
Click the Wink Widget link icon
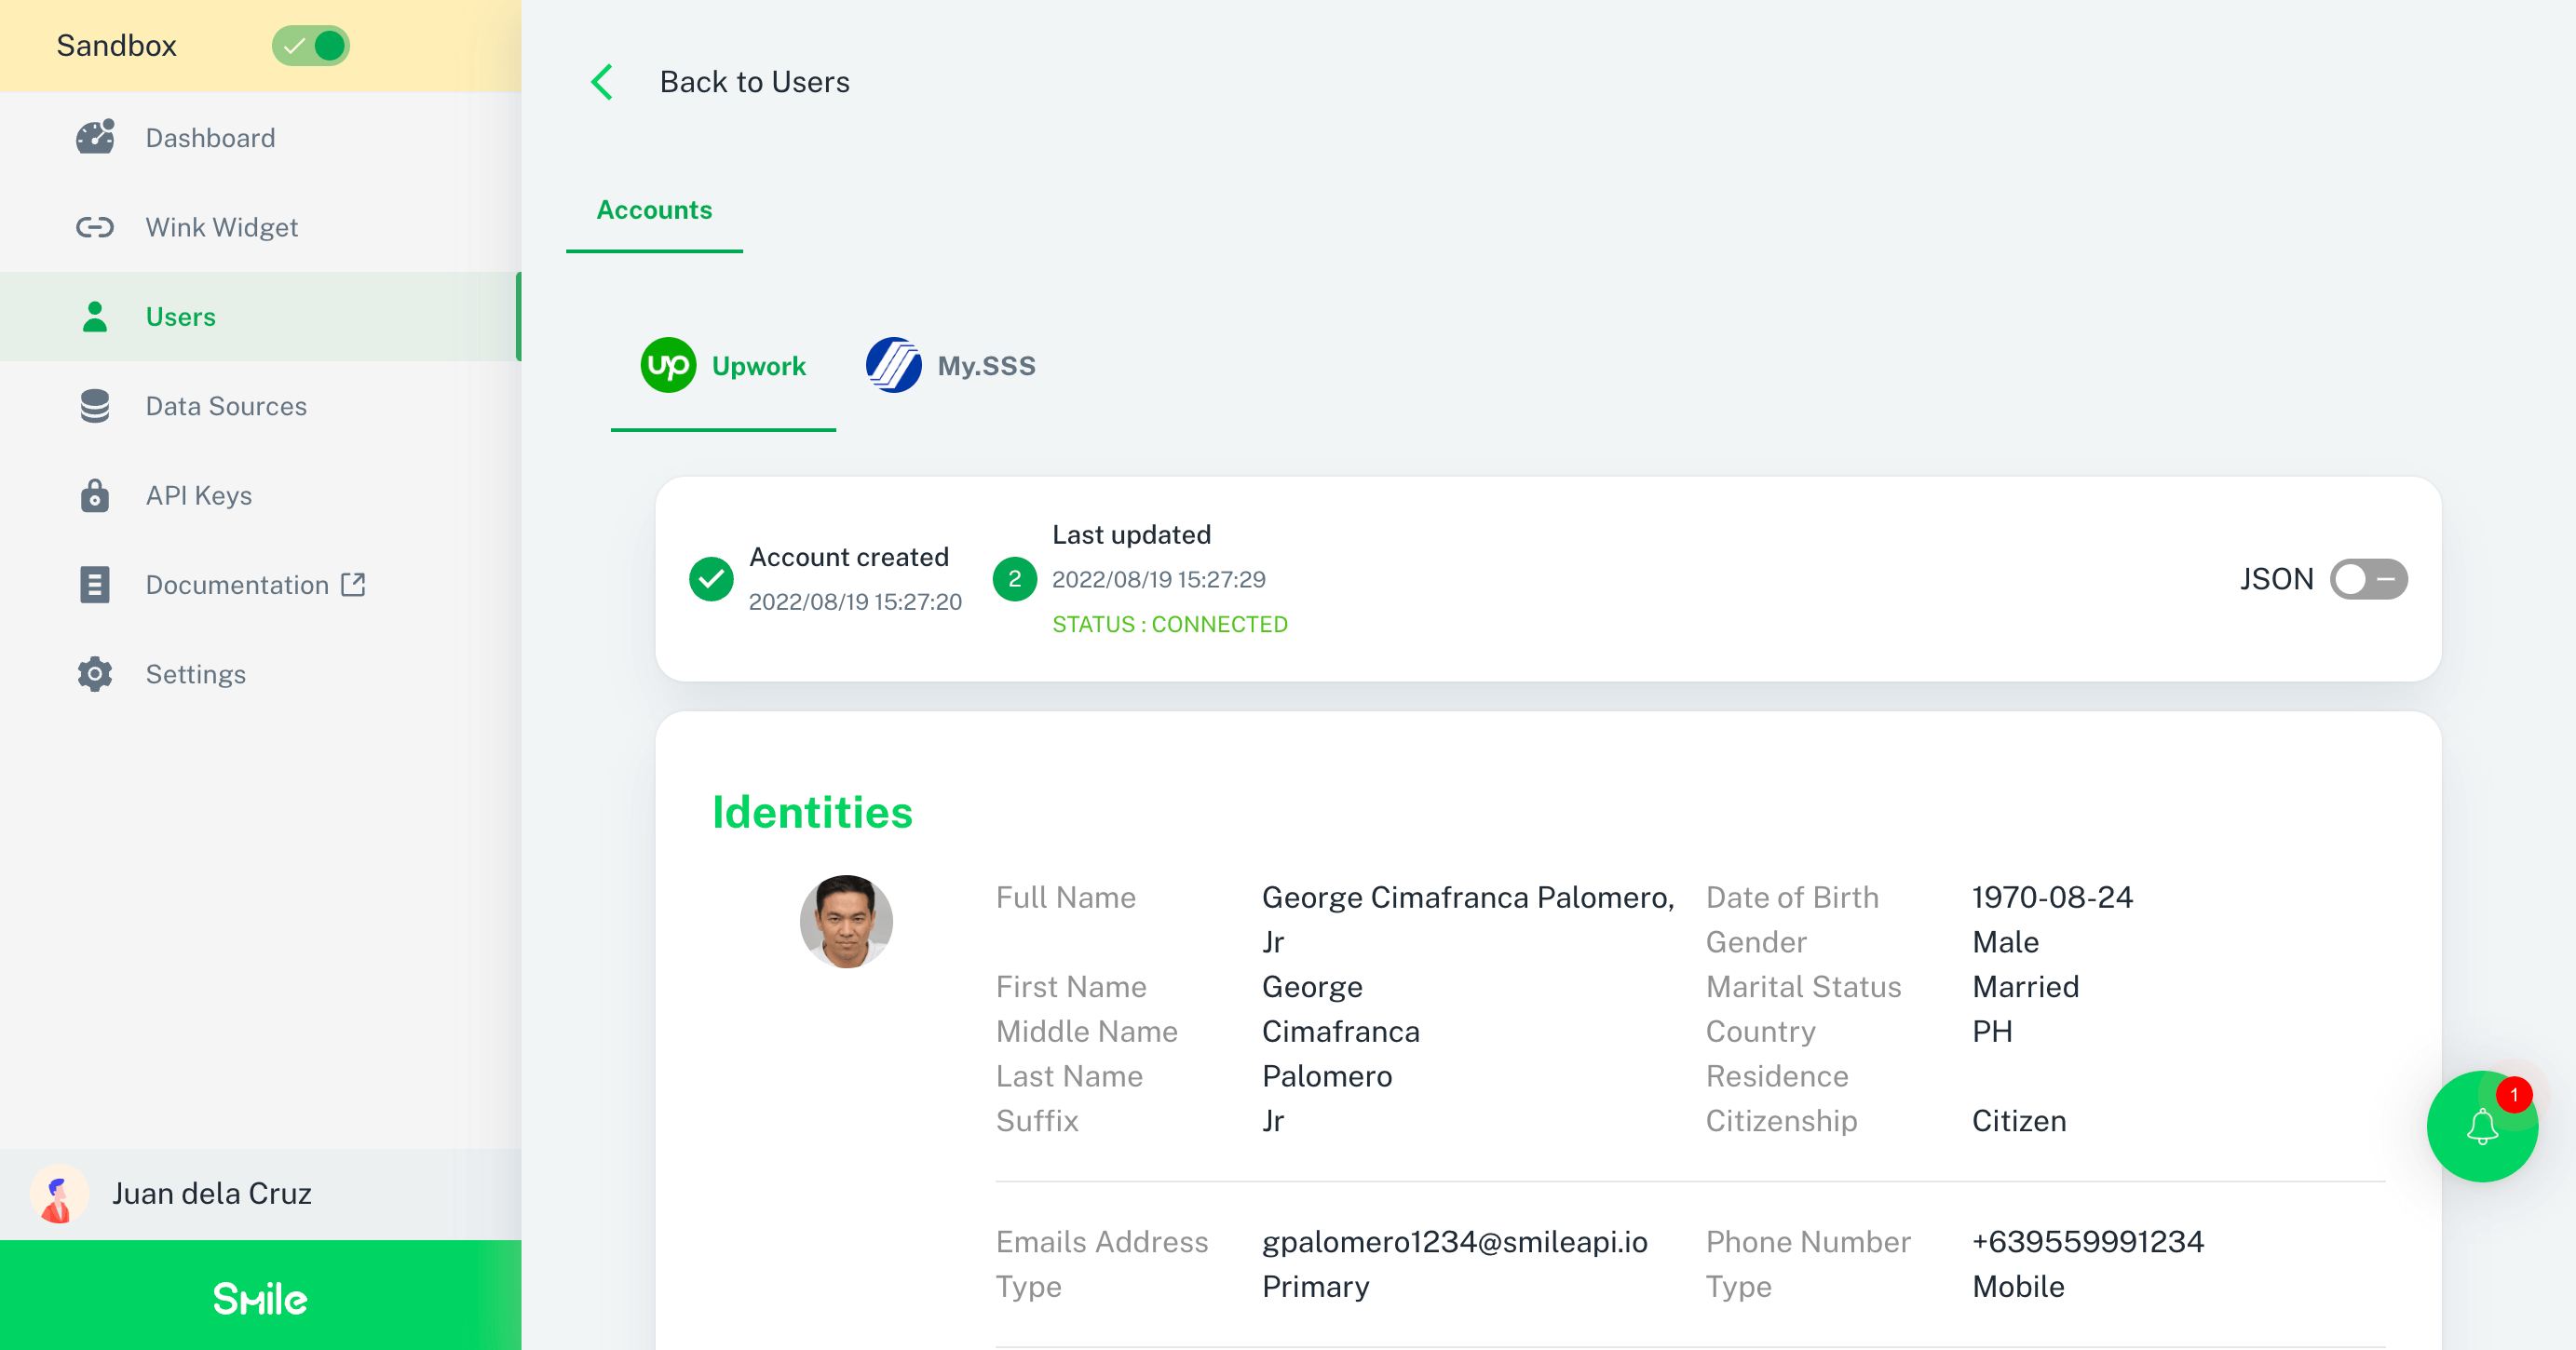pos(95,227)
